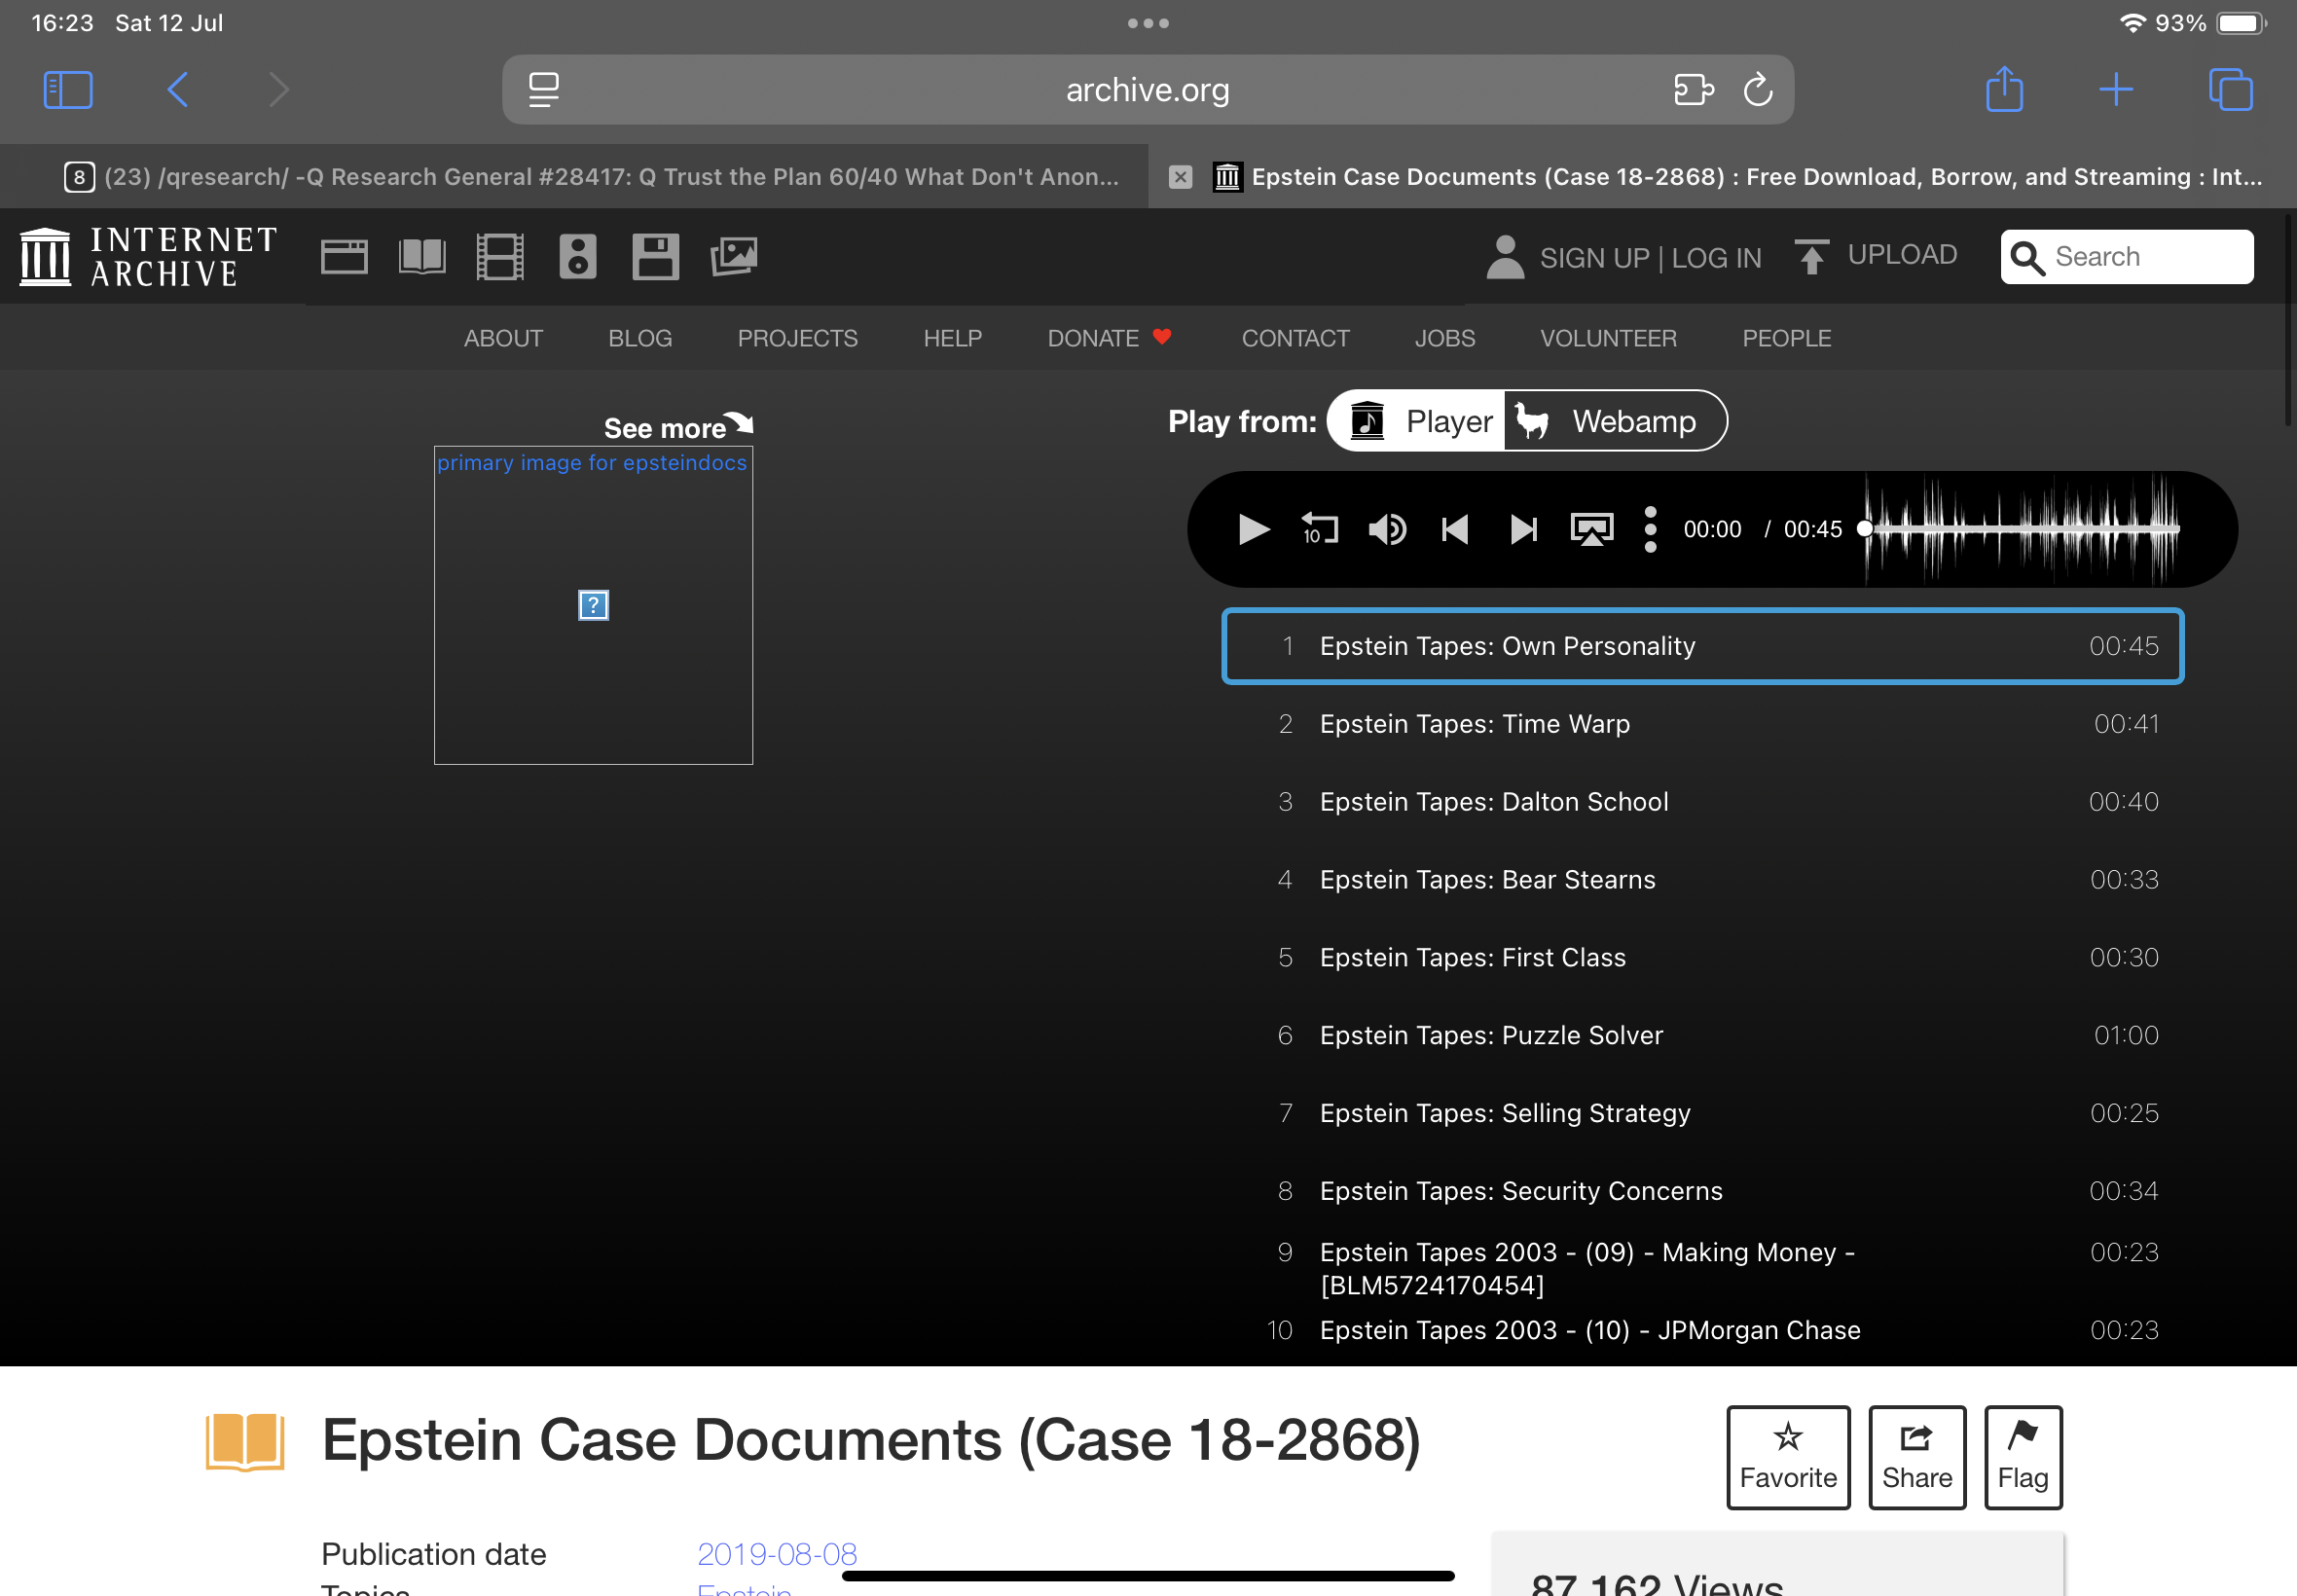2297x1596 pixels.
Task: Open a new tab with the plus icon
Action: 2116,90
